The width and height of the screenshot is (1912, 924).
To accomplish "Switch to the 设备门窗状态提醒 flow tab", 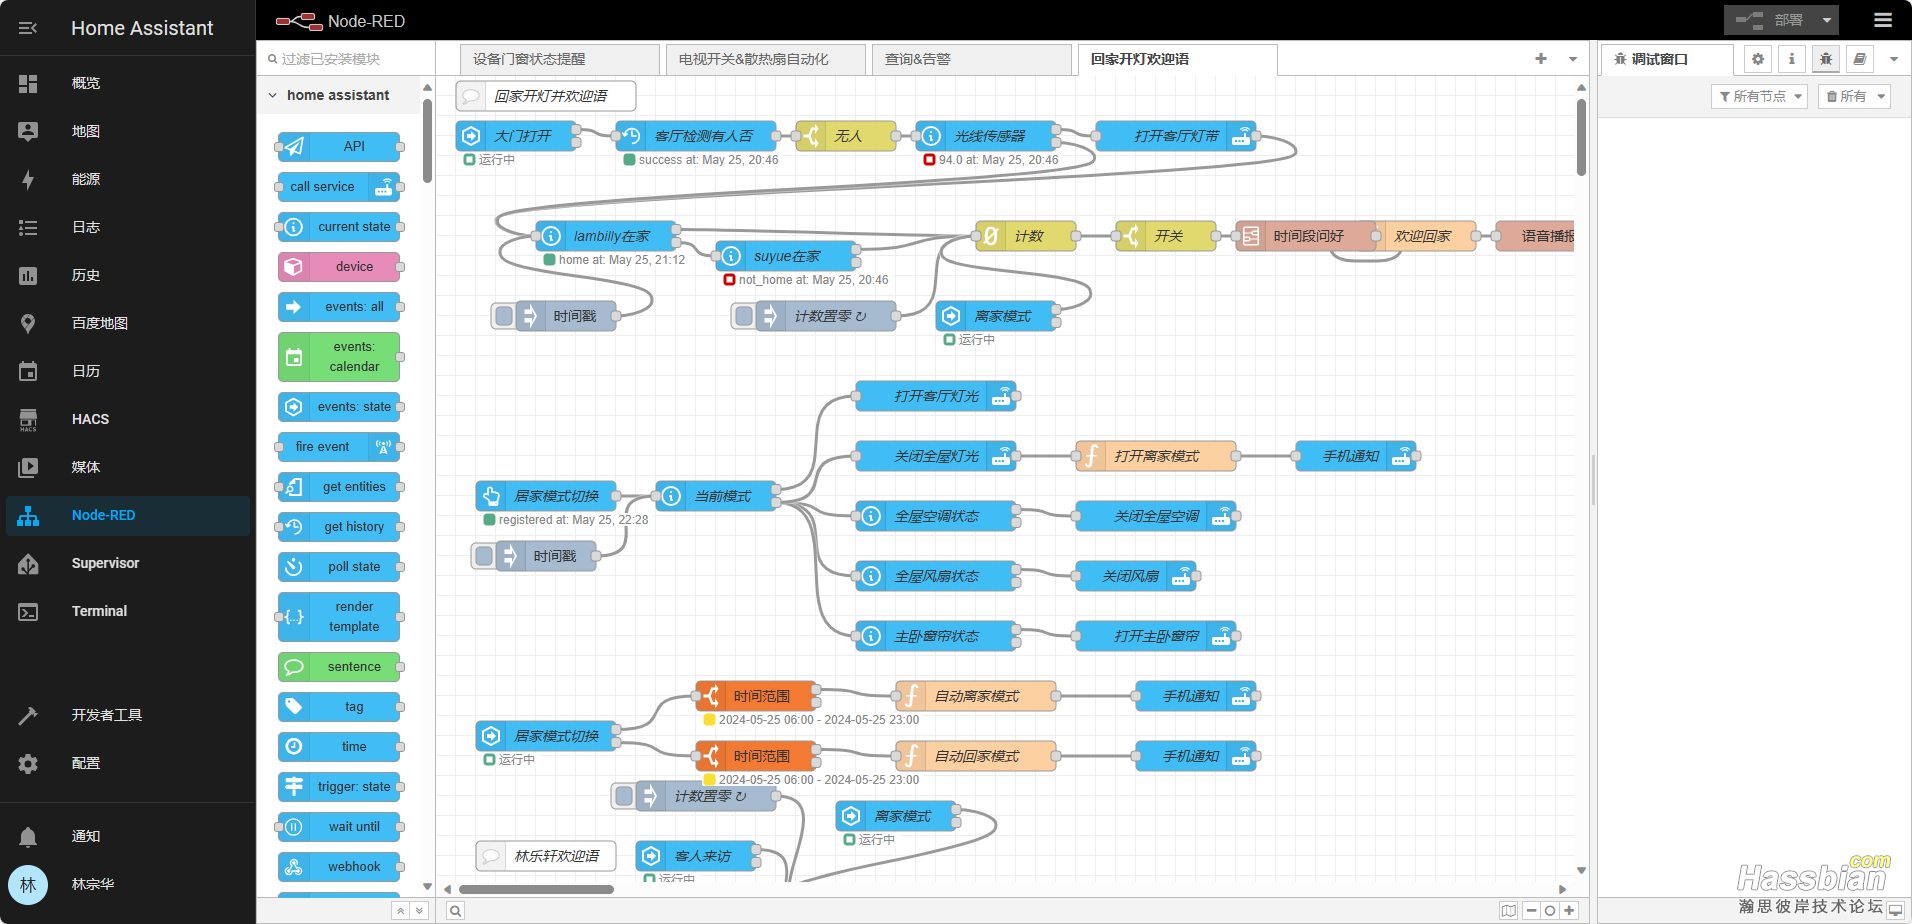I will click(560, 59).
